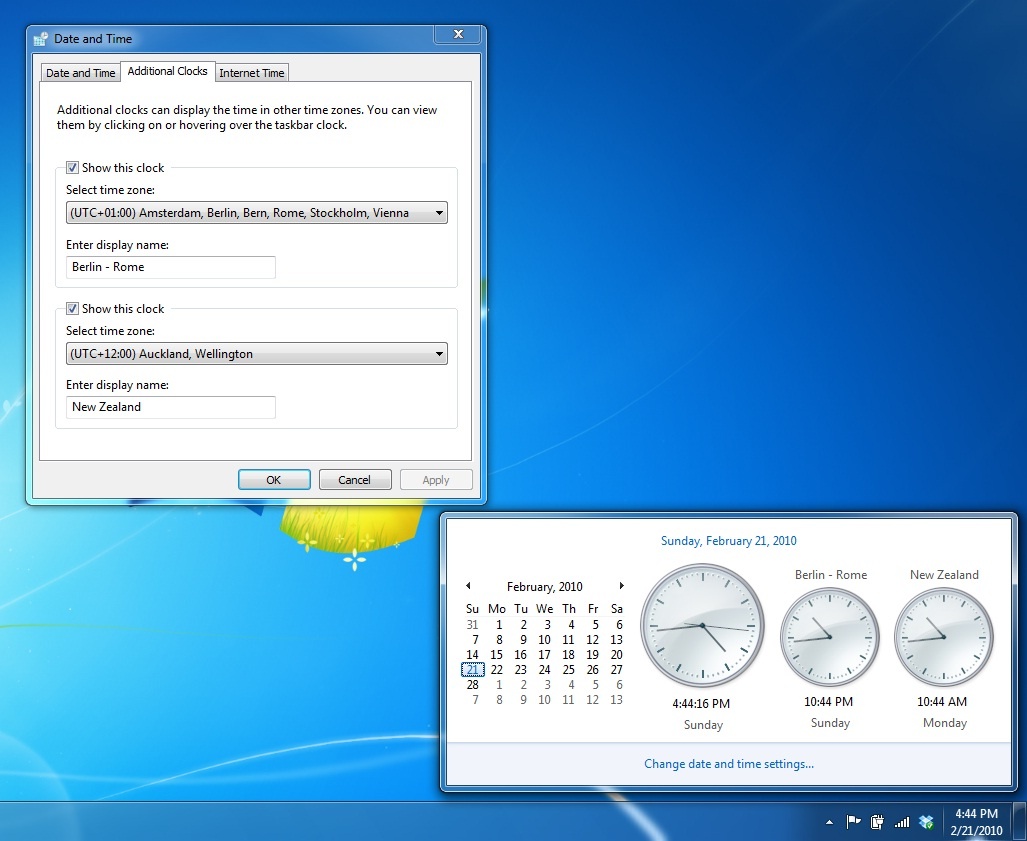
Task: Pick date 26 in the calendar
Action: click(593, 669)
